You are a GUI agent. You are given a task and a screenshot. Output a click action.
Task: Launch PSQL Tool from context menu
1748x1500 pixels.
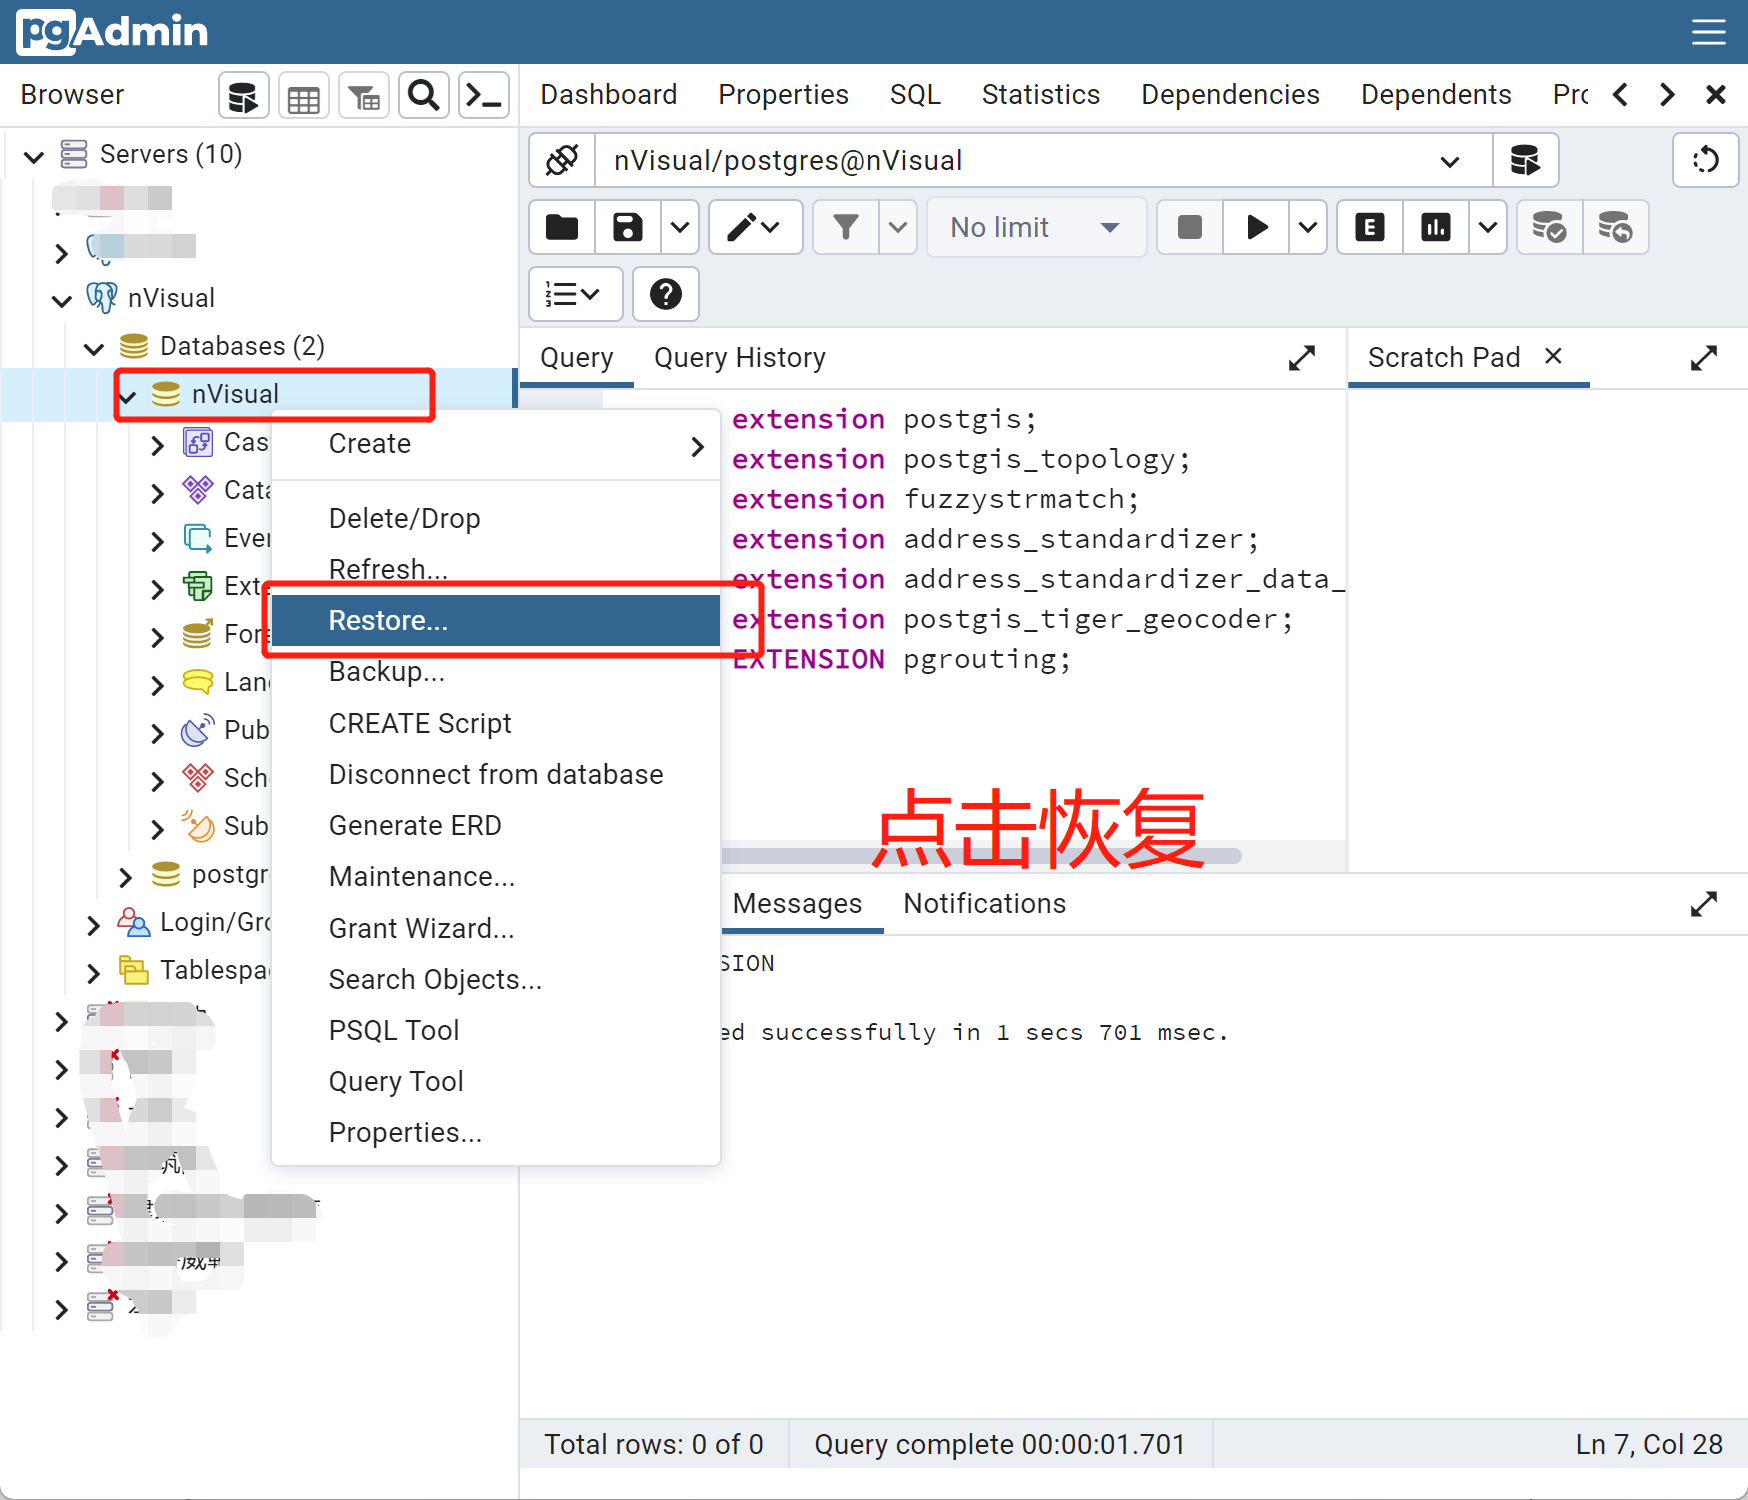(496, 1030)
